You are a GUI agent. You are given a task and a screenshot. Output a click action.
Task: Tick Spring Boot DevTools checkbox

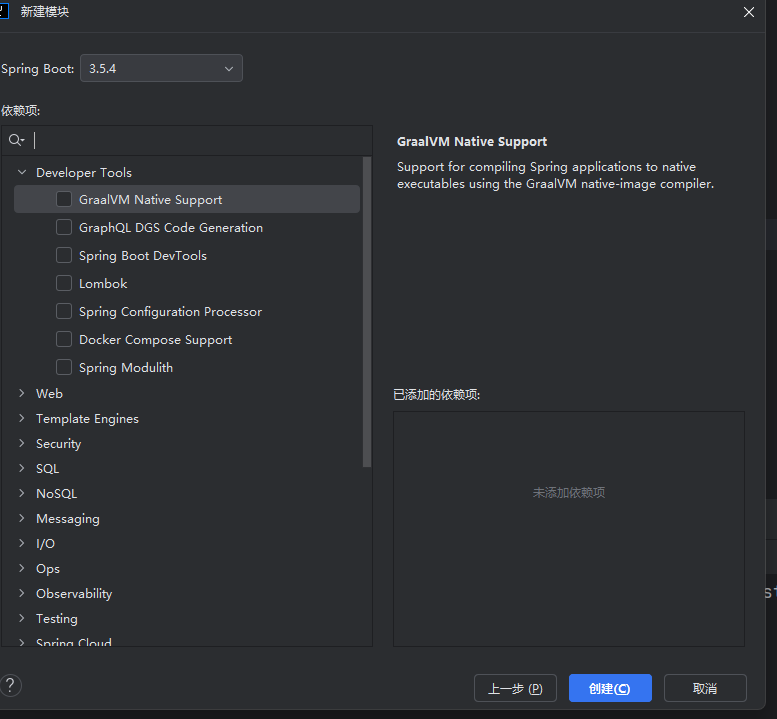[x=64, y=256]
